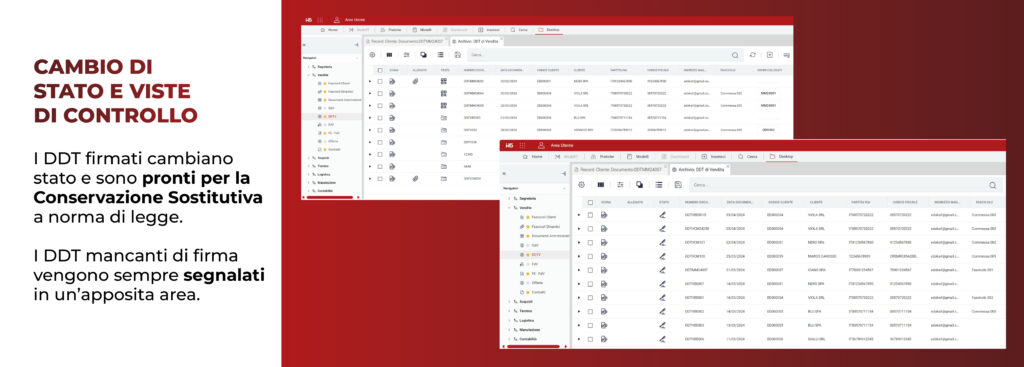Expand NERO SPA row arrow in back window

coord(370,82)
